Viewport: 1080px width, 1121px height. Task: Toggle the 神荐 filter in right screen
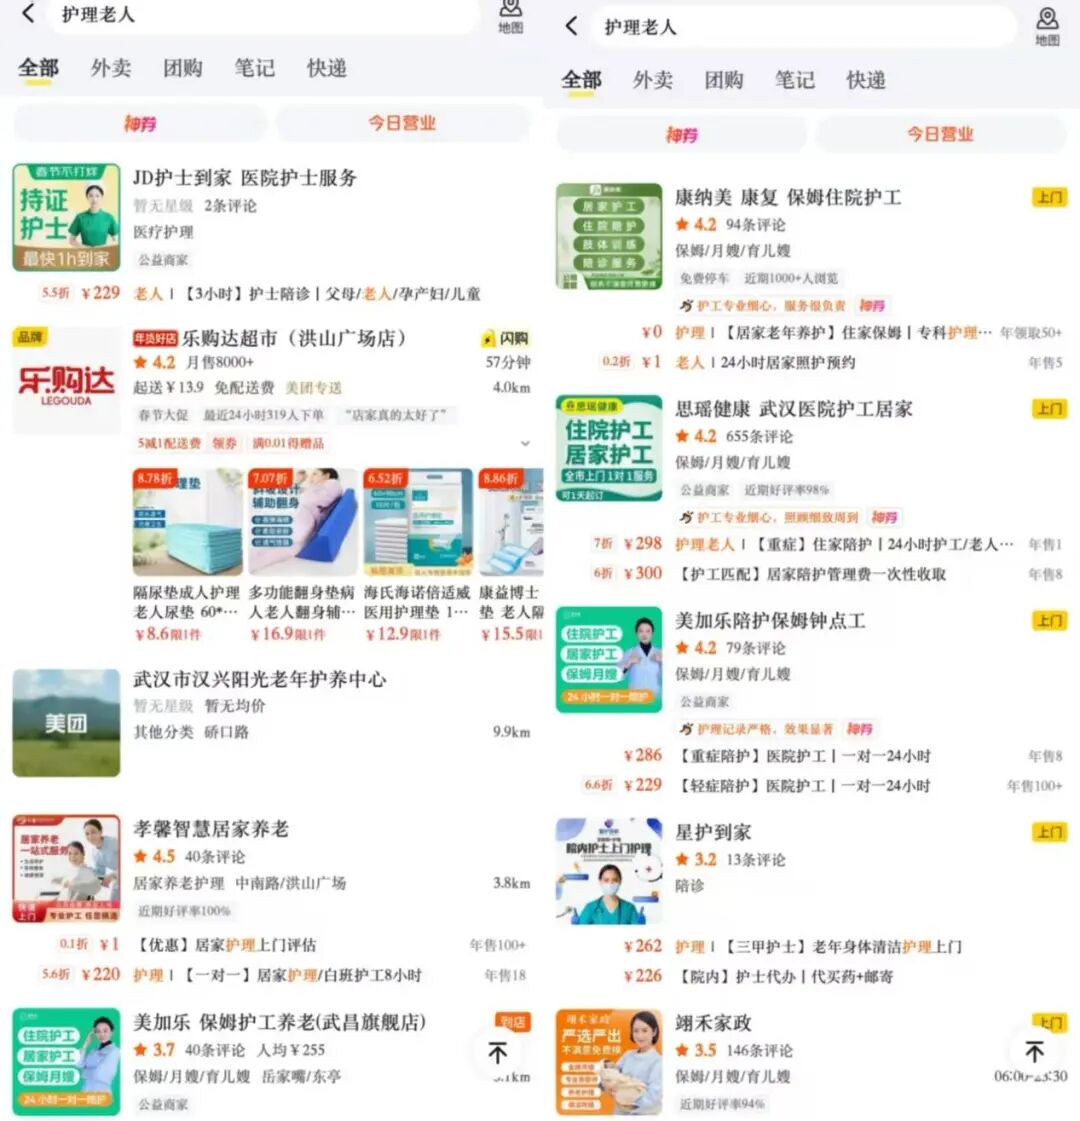[682, 134]
